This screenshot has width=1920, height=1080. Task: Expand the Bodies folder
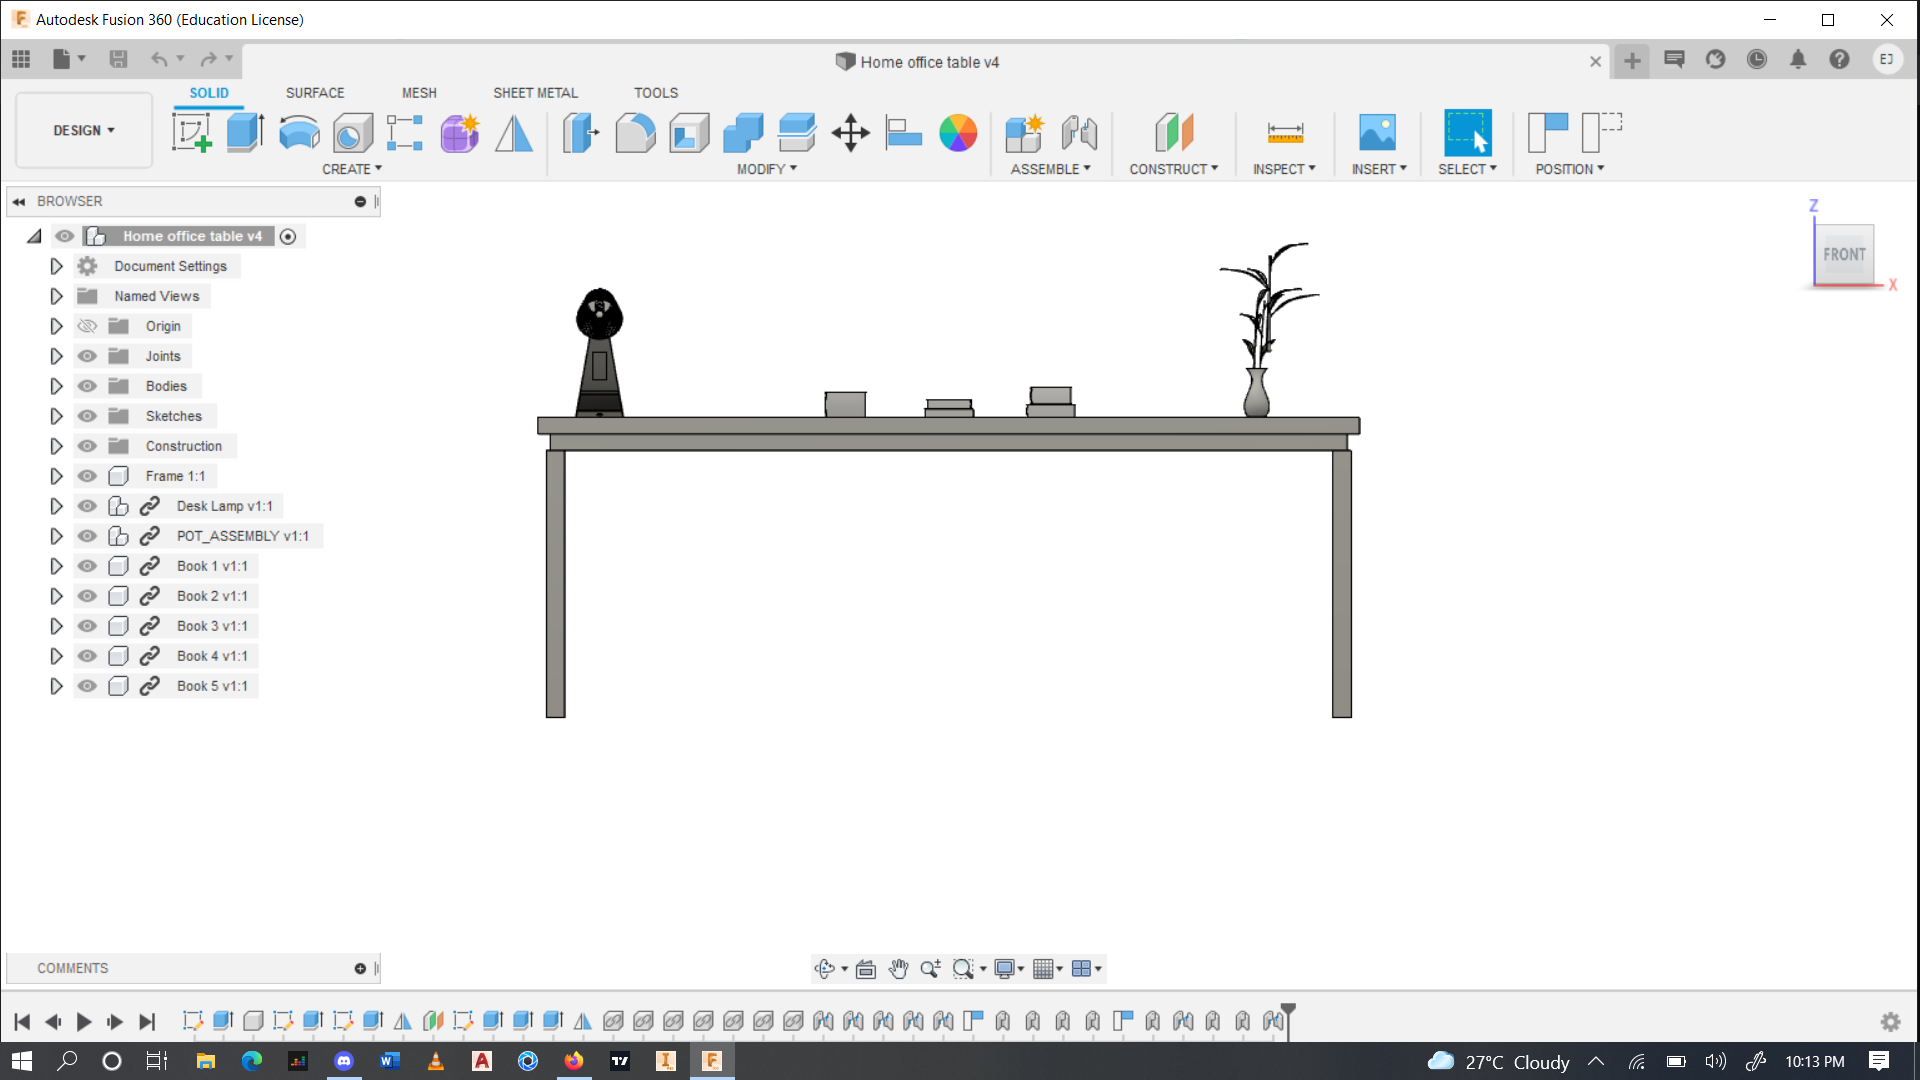[57, 386]
